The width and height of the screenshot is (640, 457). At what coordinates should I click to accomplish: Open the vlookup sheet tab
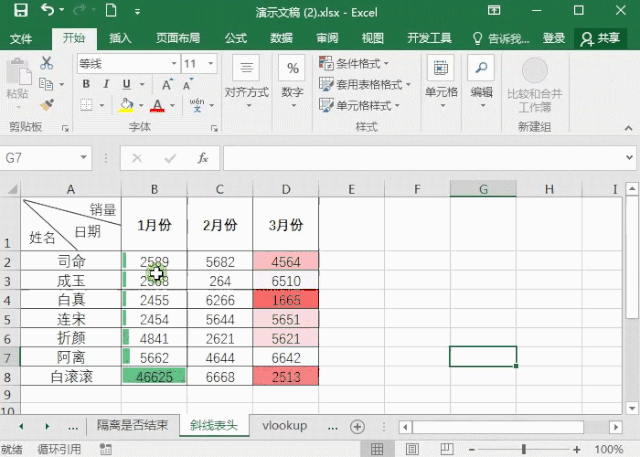click(284, 426)
